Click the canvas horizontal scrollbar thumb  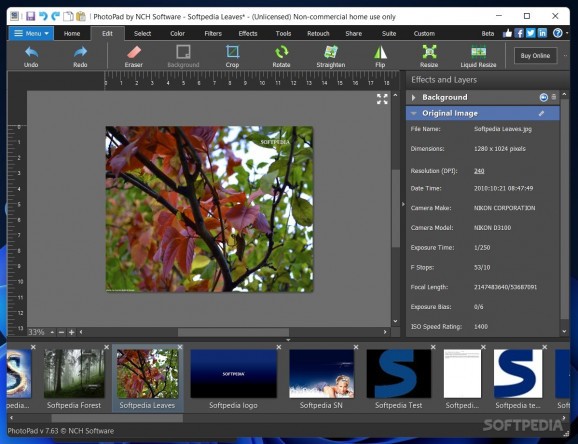click(x=233, y=332)
